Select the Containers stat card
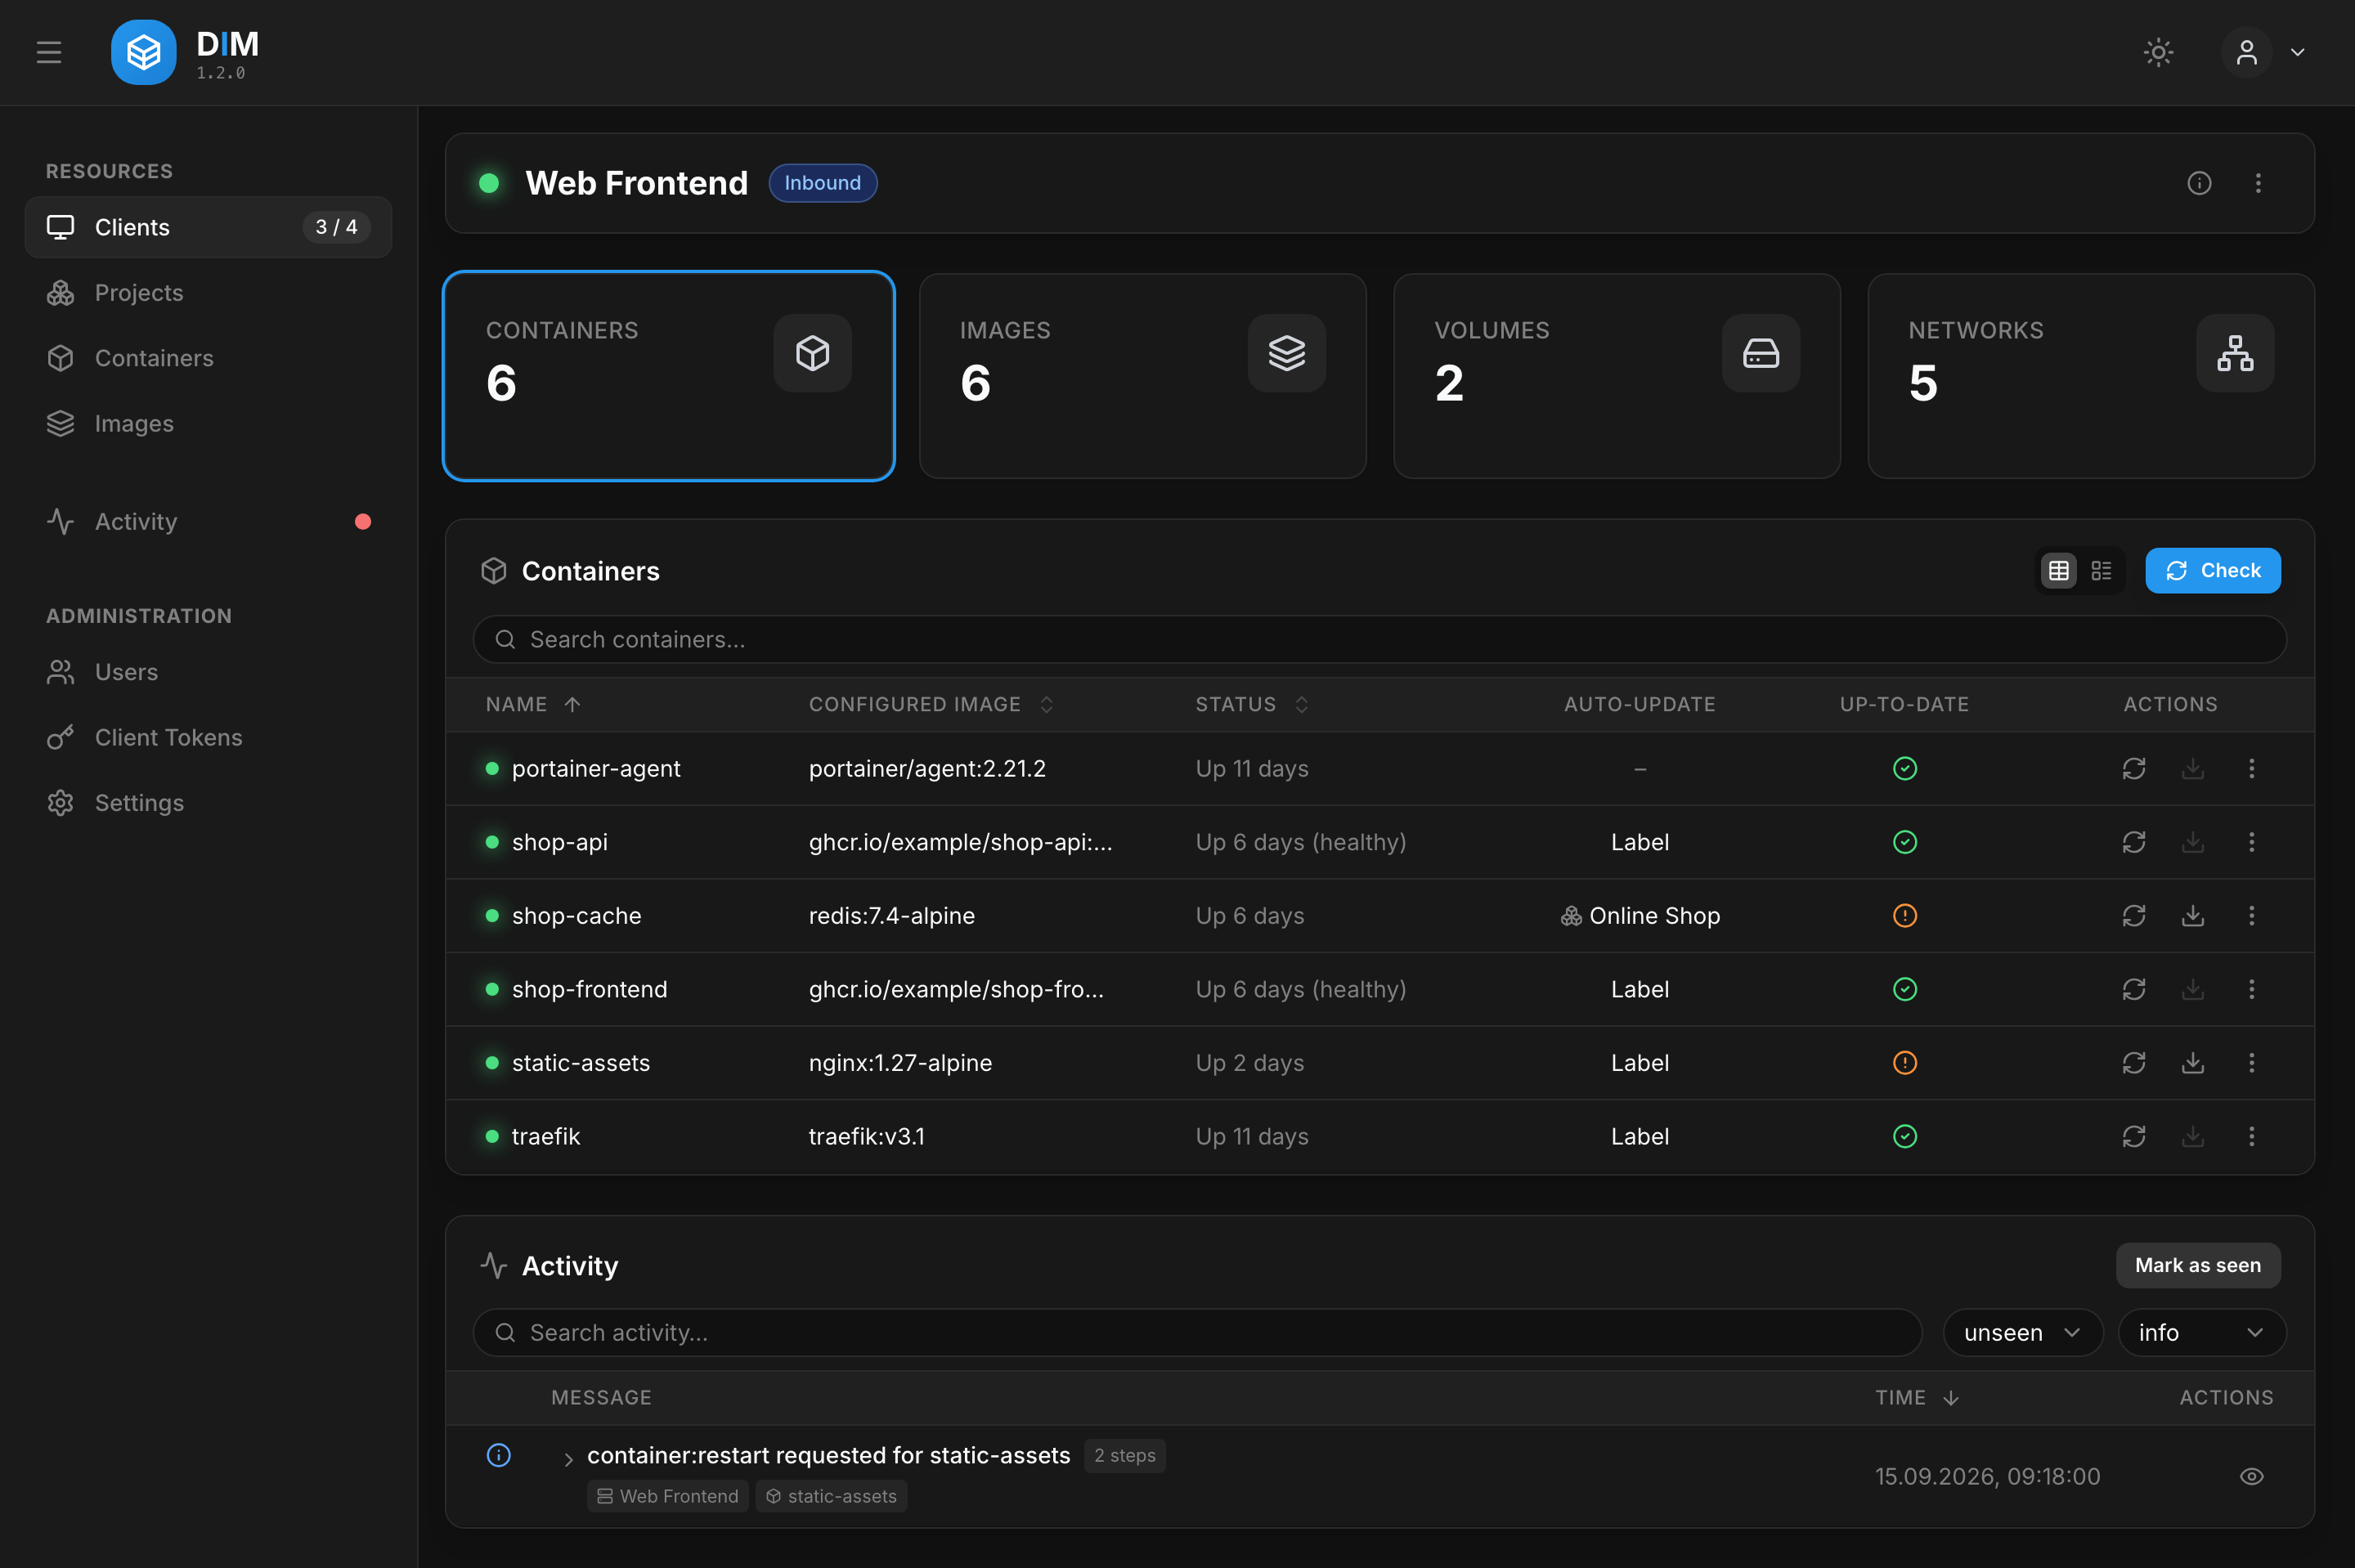Image resolution: width=2355 pixels, height=1568 pixels. point(668,376)
